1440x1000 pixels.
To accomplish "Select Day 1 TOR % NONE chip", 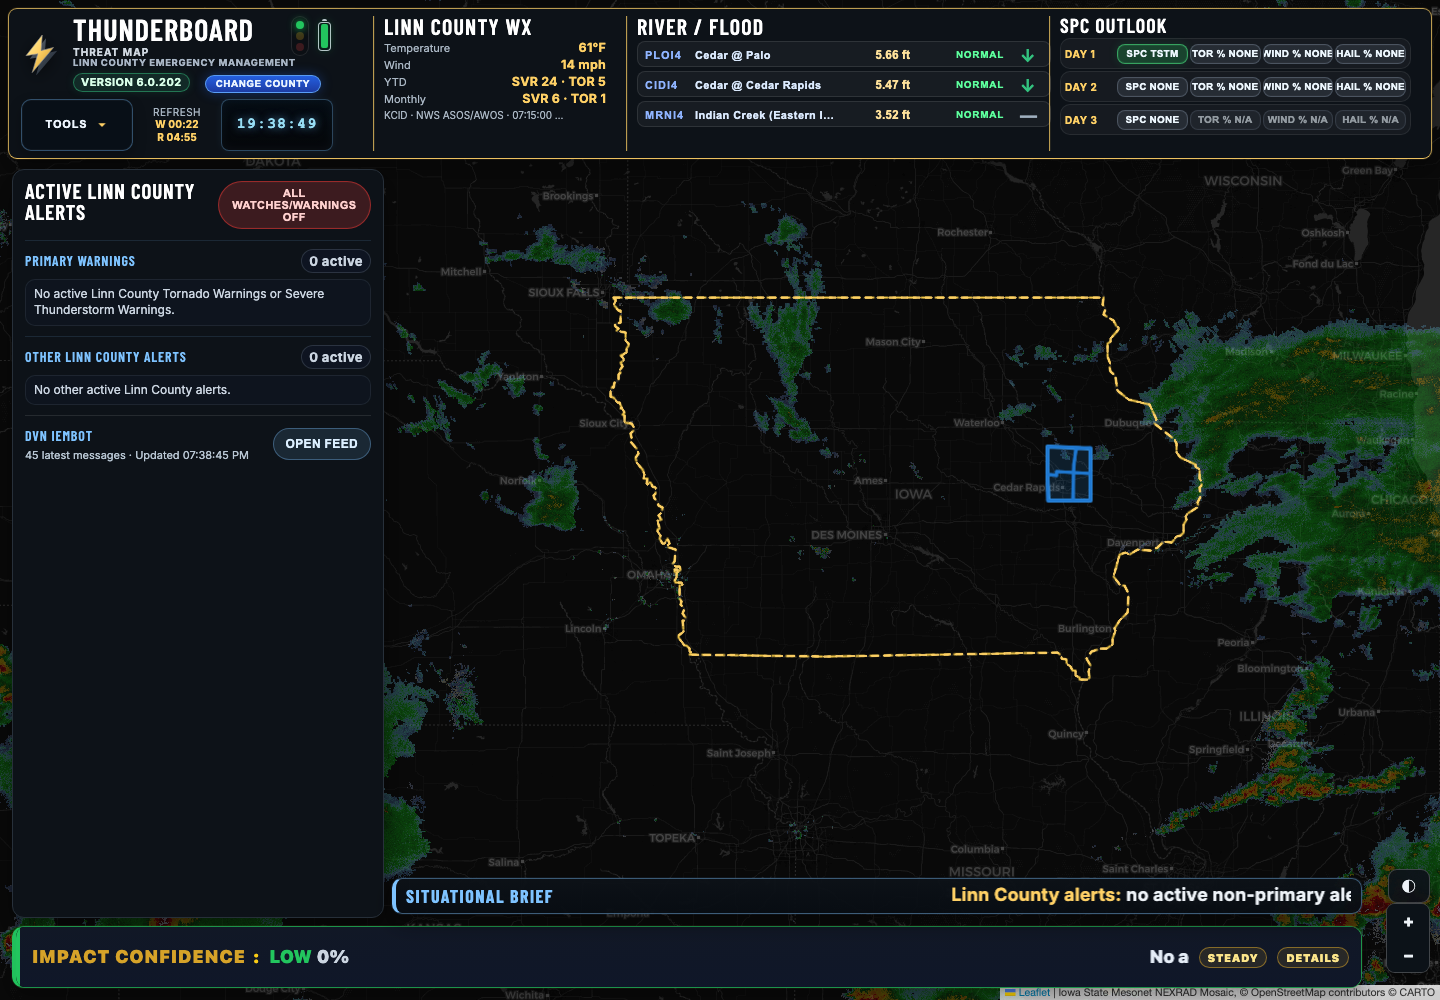I will click(1225, 54).
